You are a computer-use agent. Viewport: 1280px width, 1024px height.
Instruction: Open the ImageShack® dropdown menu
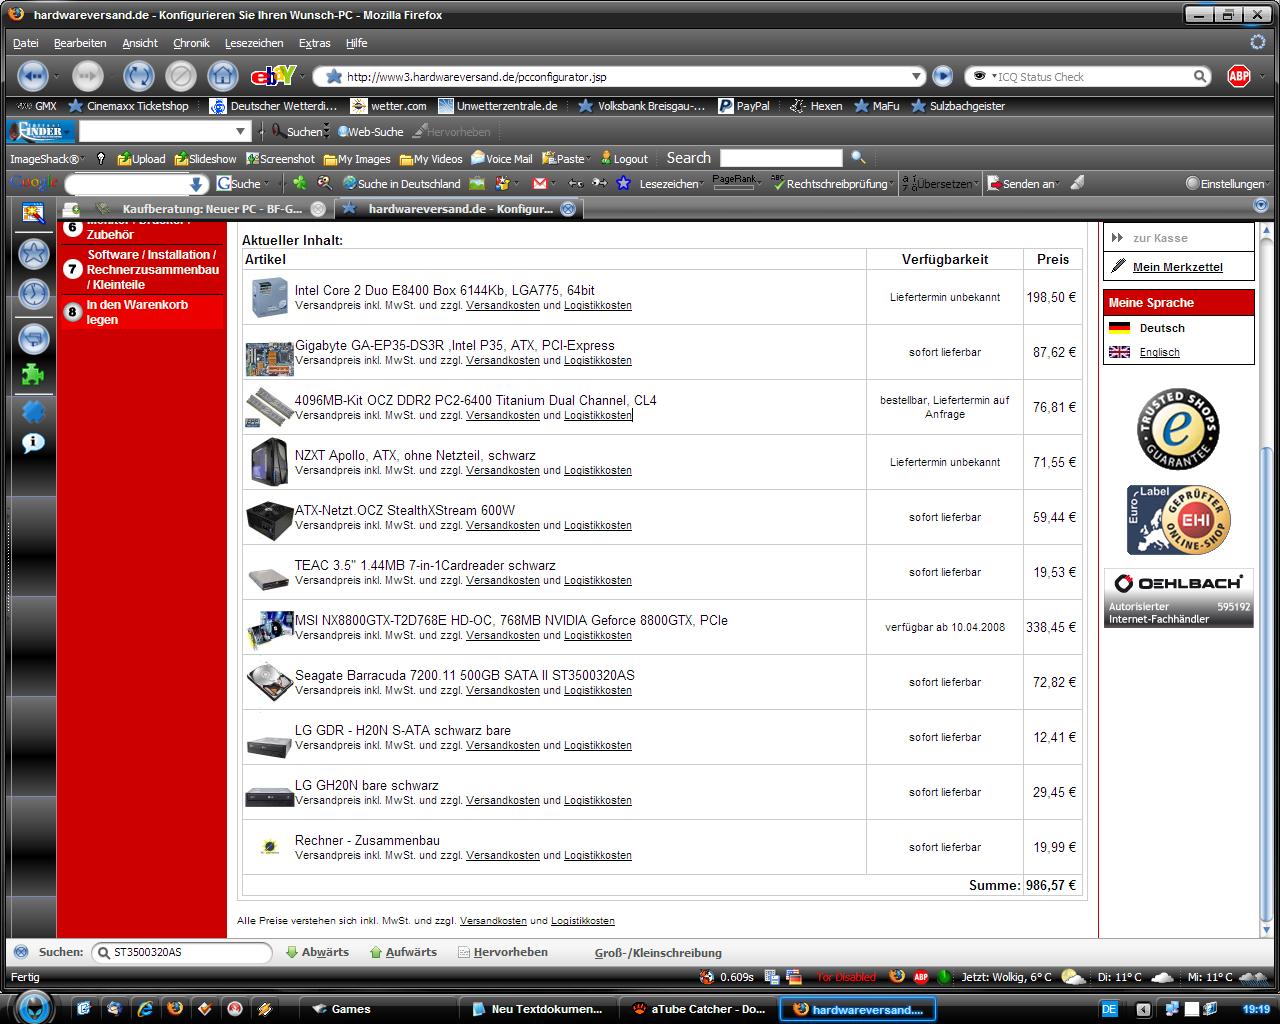pyautogui.click(x=48, y=158)
